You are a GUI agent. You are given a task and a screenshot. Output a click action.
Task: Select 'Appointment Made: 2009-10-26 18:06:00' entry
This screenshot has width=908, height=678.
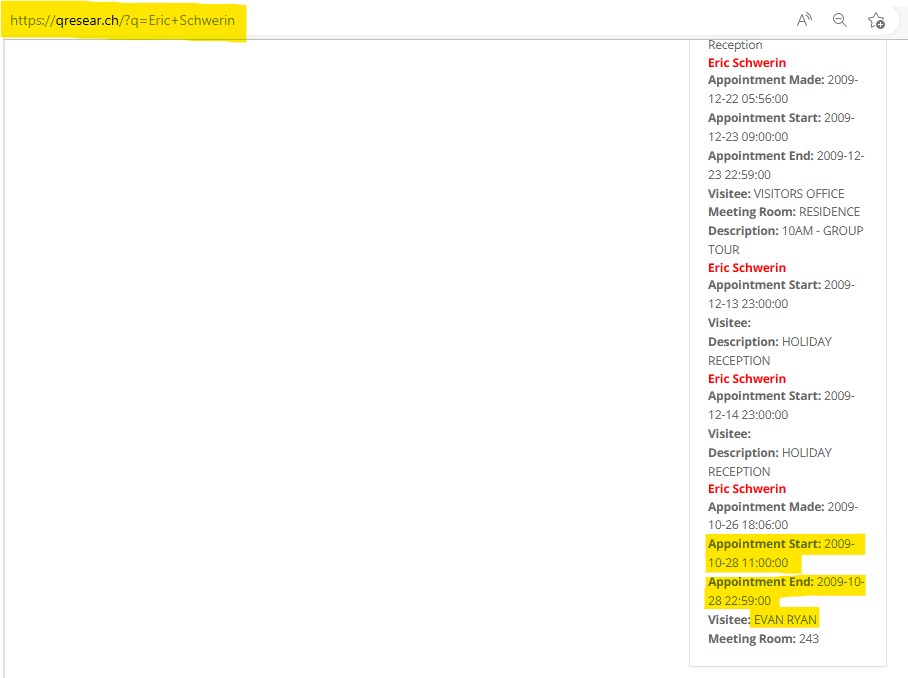click(x=783, y=516)
